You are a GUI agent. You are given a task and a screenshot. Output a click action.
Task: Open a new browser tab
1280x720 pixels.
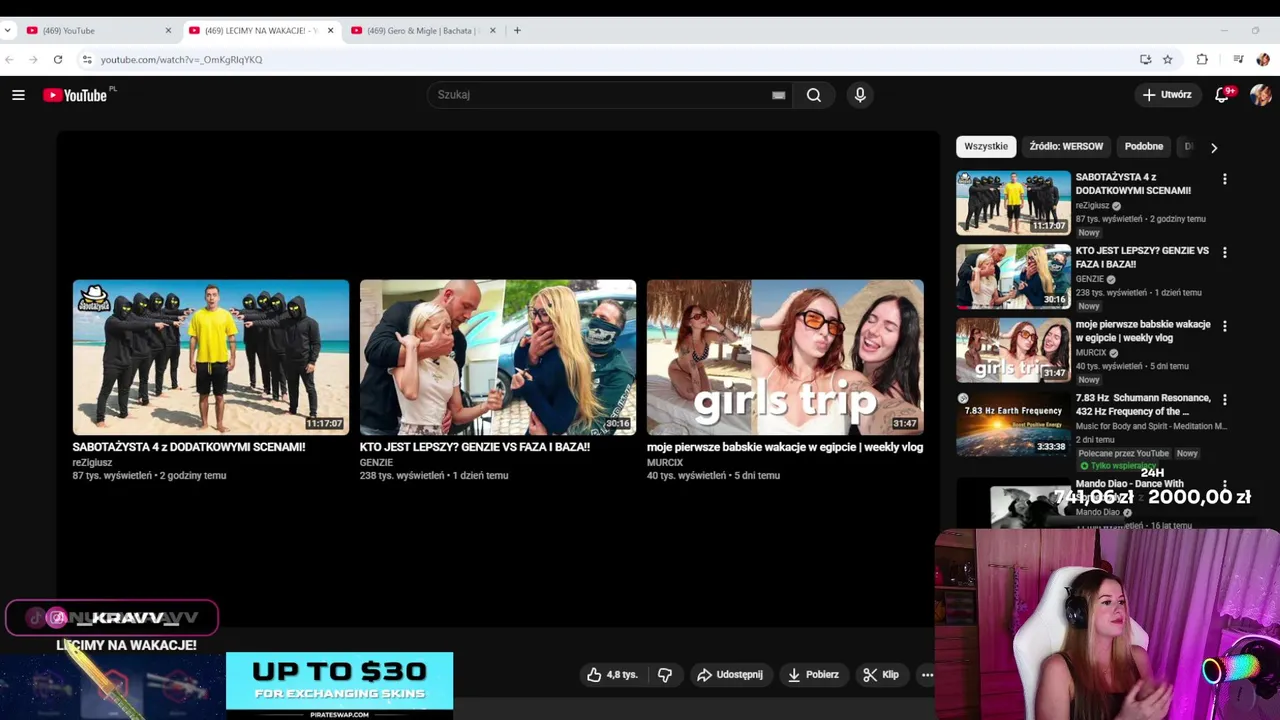517,30
